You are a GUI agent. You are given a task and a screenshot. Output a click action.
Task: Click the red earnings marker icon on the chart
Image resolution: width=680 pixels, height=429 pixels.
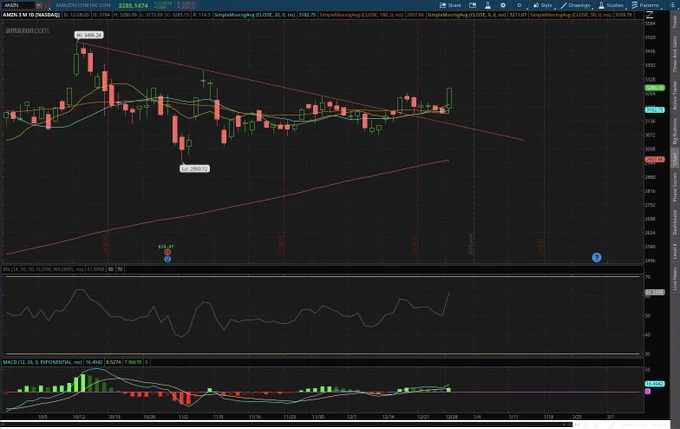(167, 252)
